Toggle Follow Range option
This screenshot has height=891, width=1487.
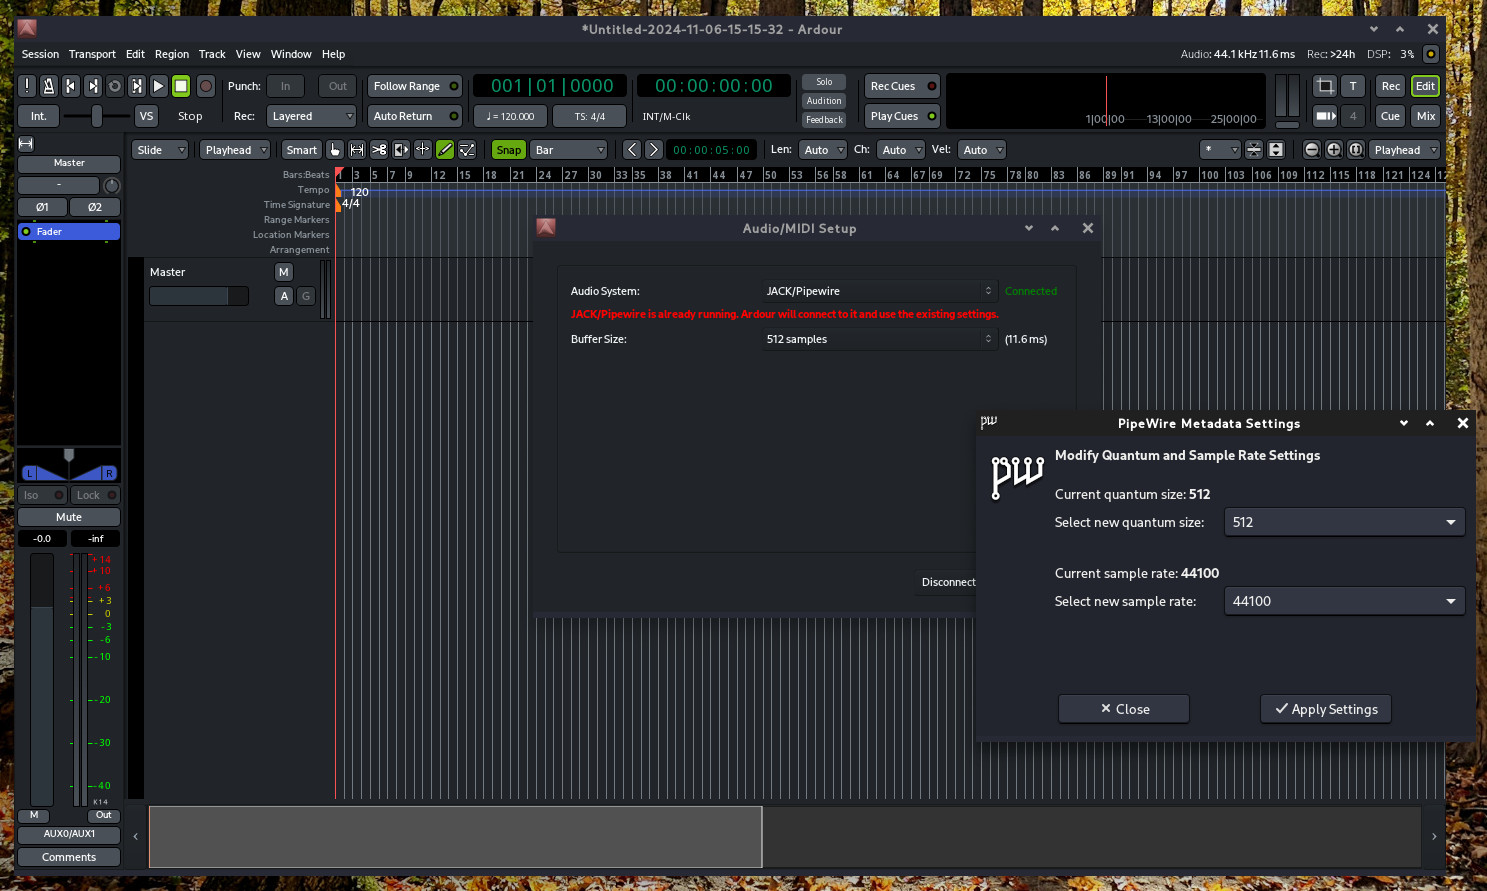pyautogui.click(x=415, y=86)
